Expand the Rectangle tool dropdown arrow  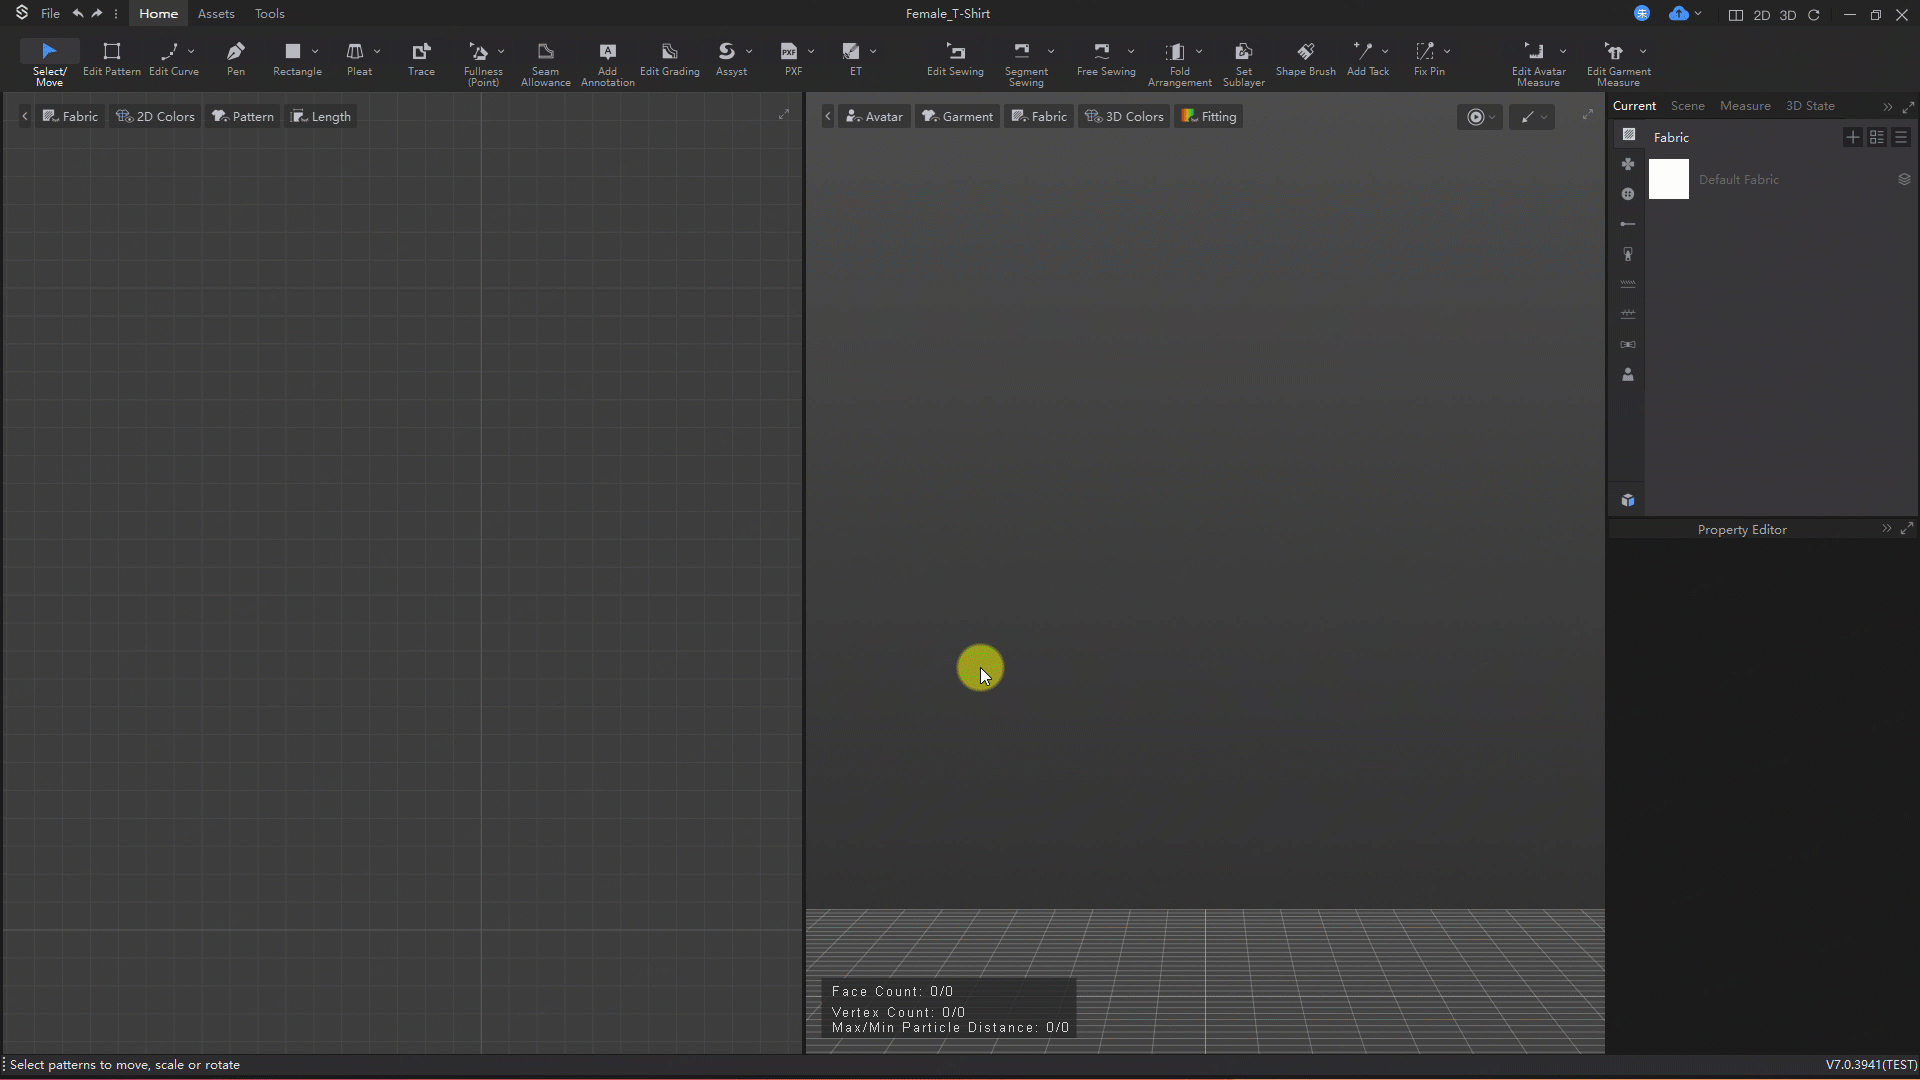[x=315, y=51]
